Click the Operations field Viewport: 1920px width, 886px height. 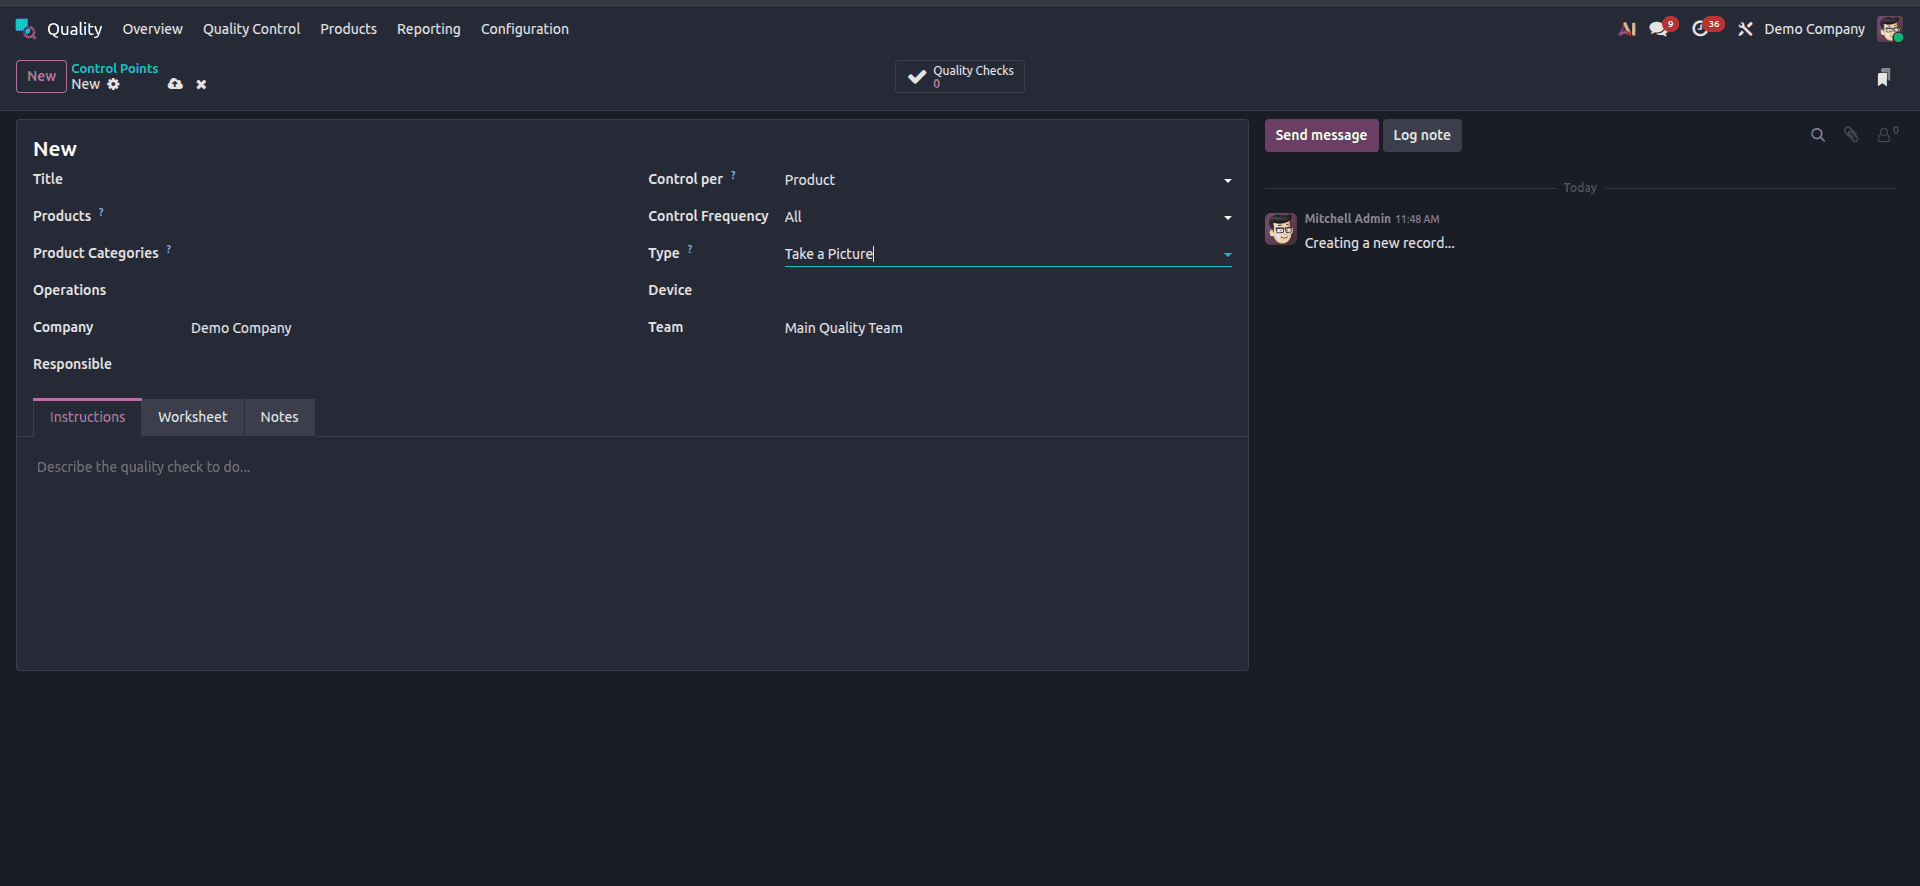click(x=404, y=291)
